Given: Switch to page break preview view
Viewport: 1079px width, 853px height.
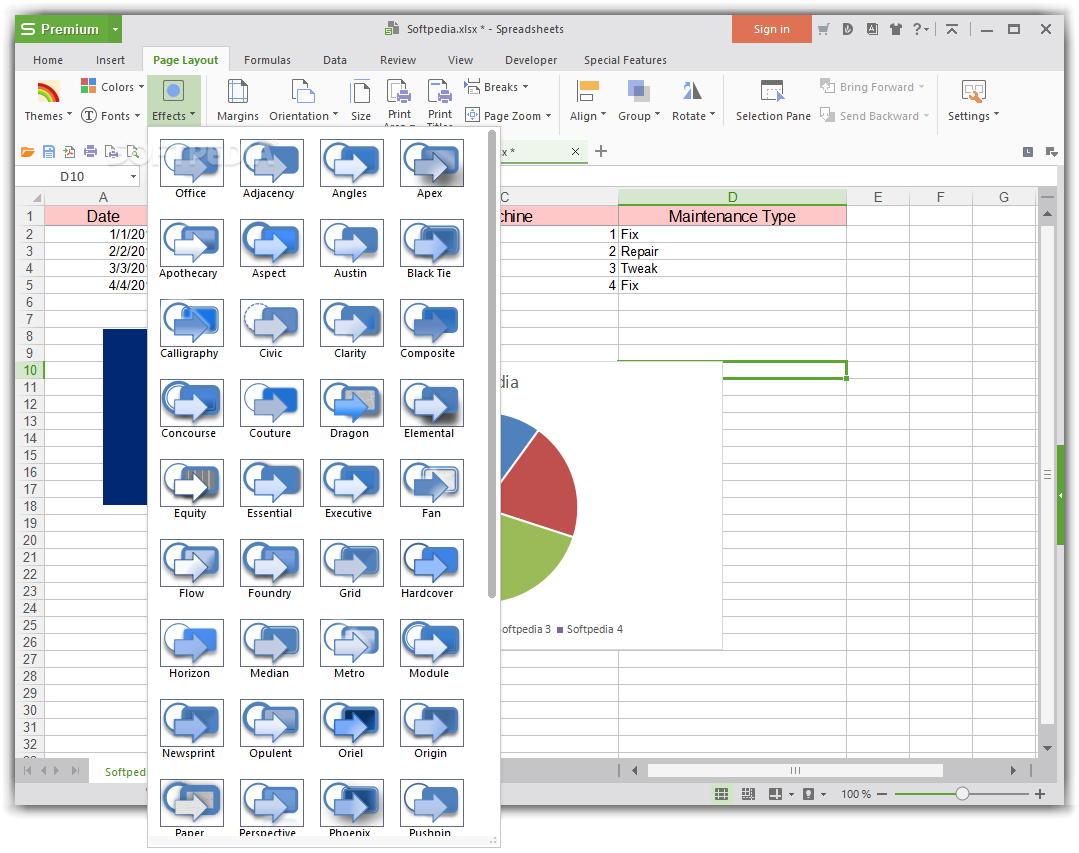Looking at the screenshot, I should pos(748,794).
